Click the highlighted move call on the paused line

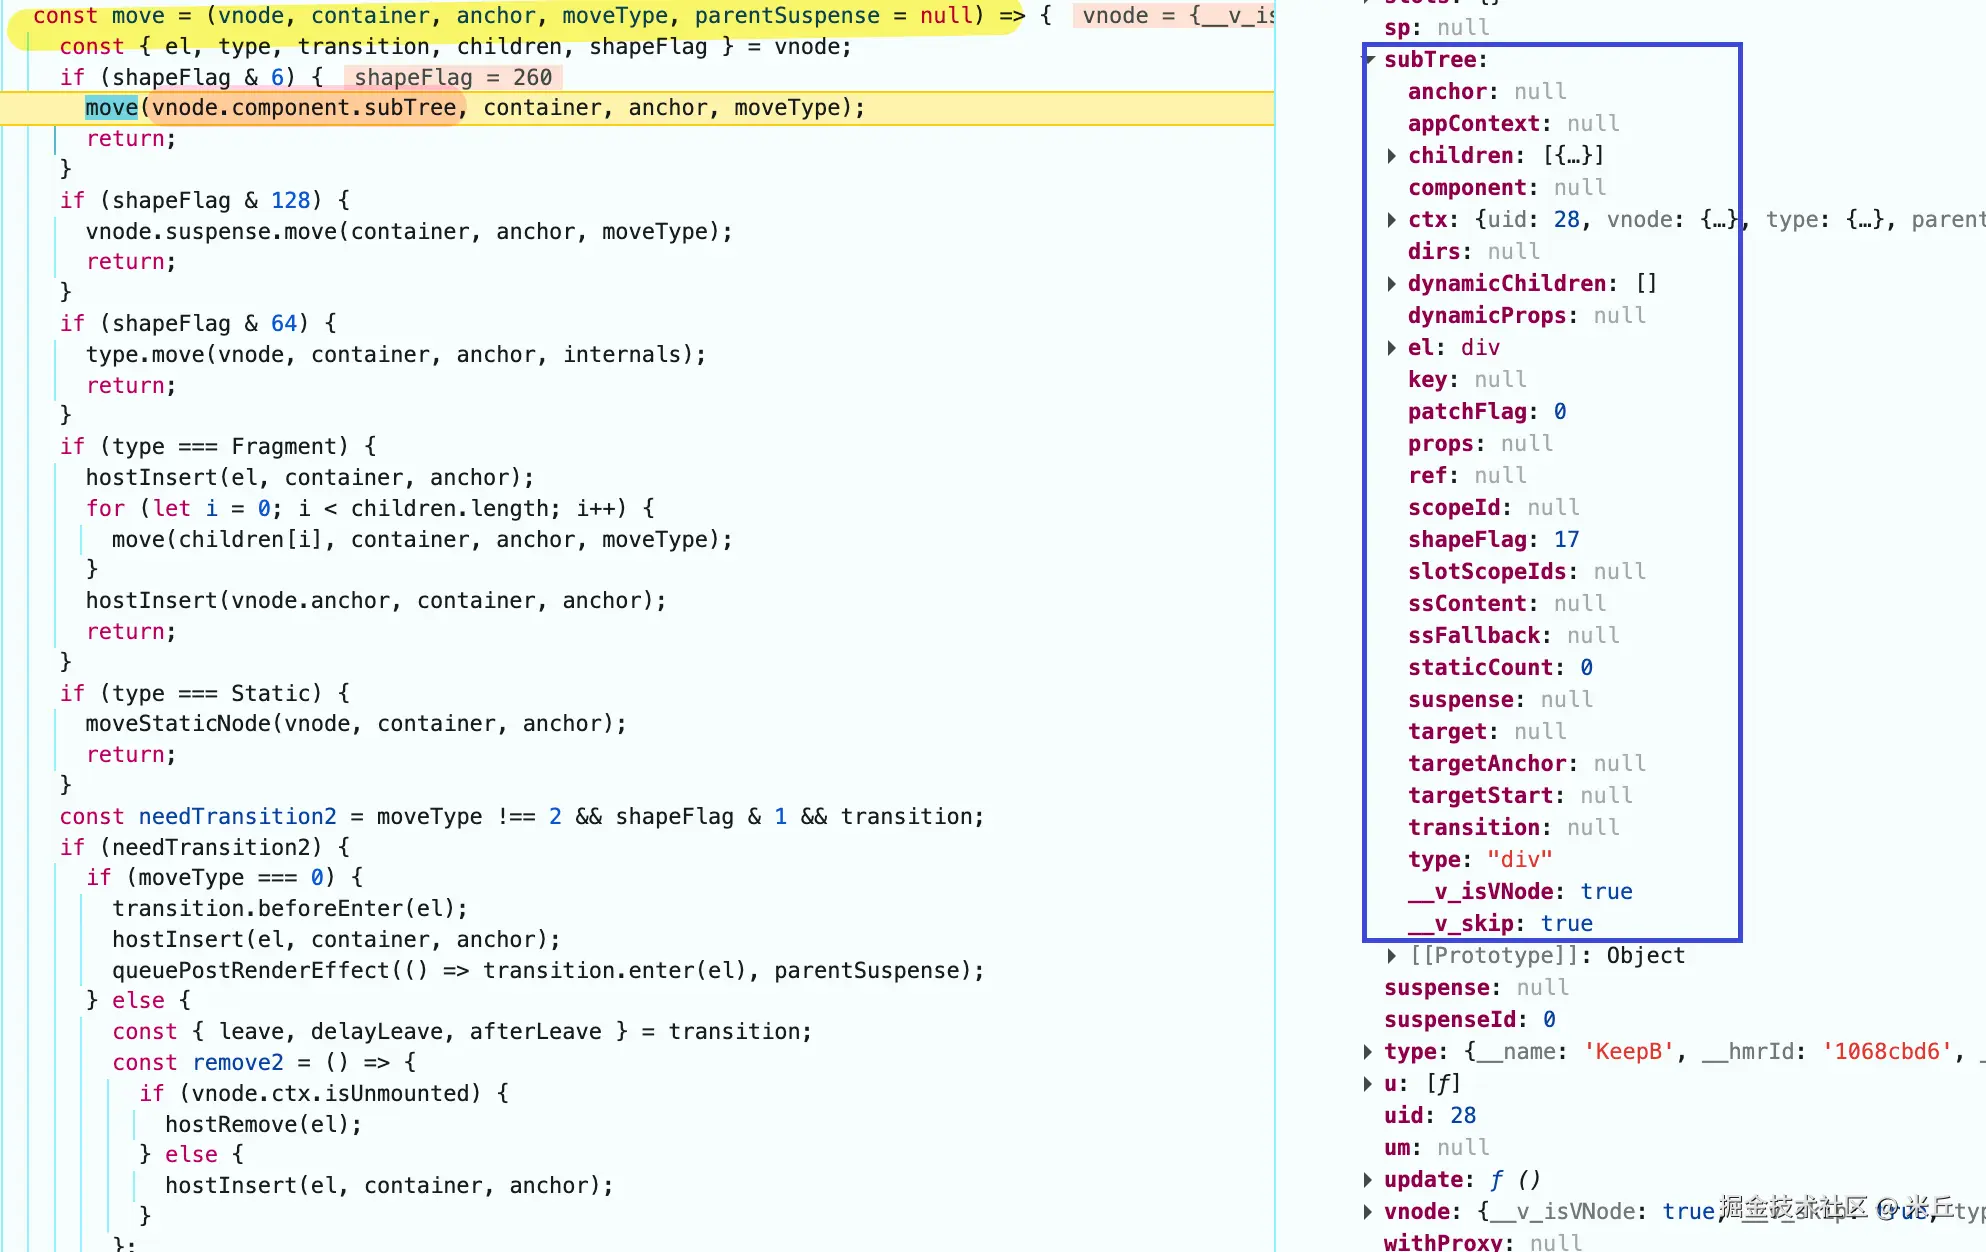tap(111, 108)
